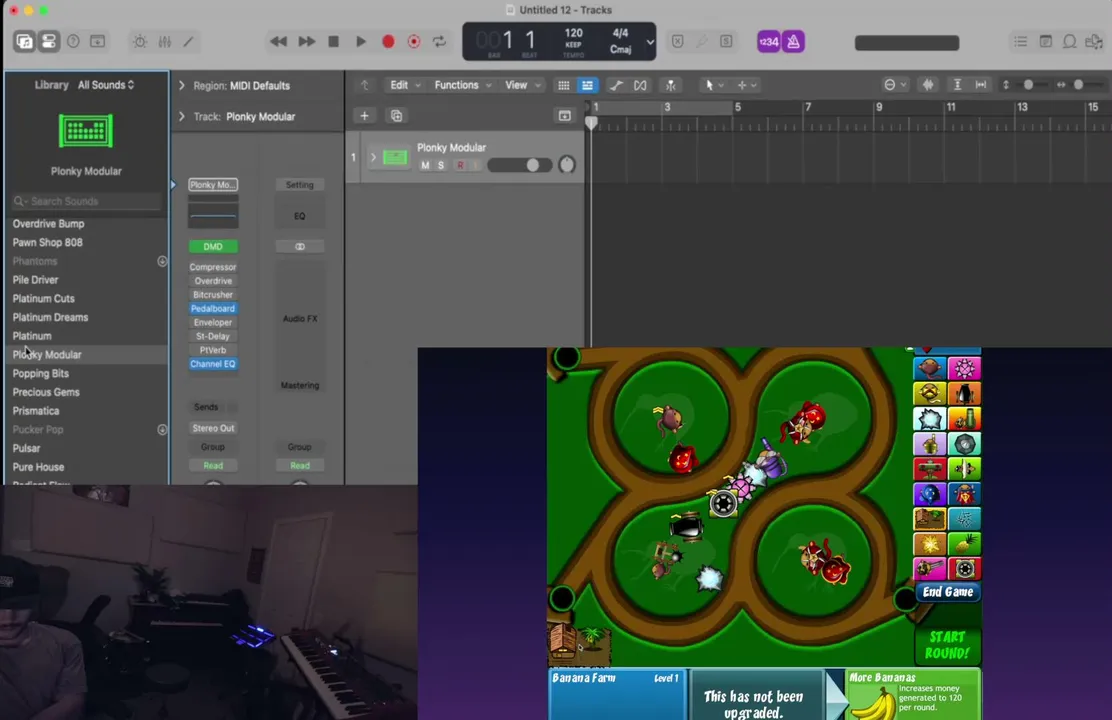Toggle the Automation curve icon
The height and width of the screenshot is (720, 1112).
pos(616,85)
